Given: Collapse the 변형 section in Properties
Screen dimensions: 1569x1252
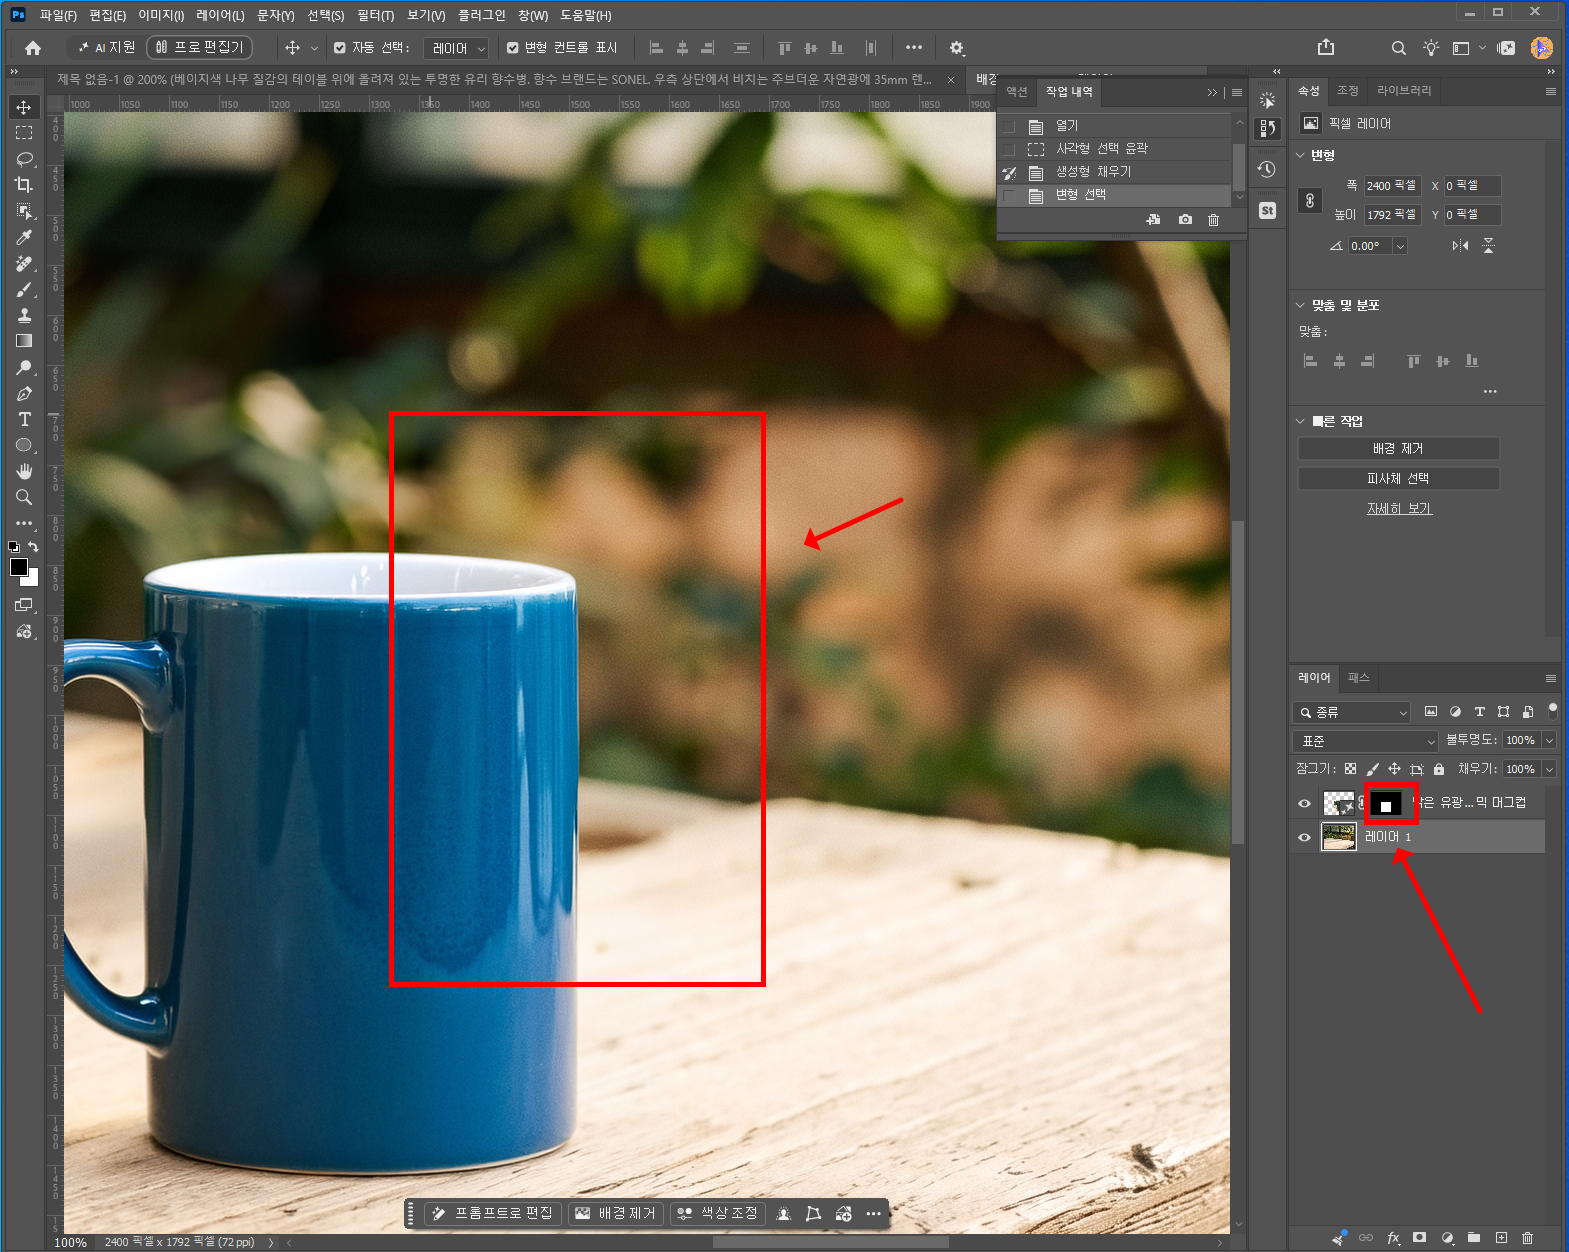Looking at the screenshot, I should pyautogui.click(x=1300, y=155).
